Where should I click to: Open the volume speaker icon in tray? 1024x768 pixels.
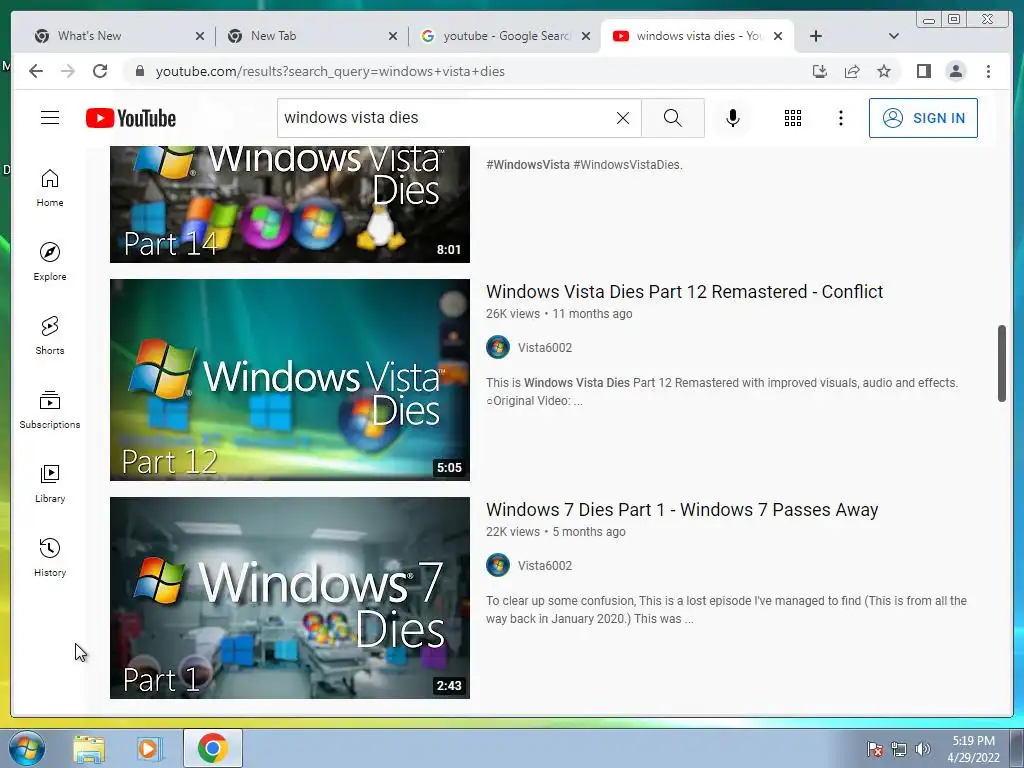click(x=923, y=749)
